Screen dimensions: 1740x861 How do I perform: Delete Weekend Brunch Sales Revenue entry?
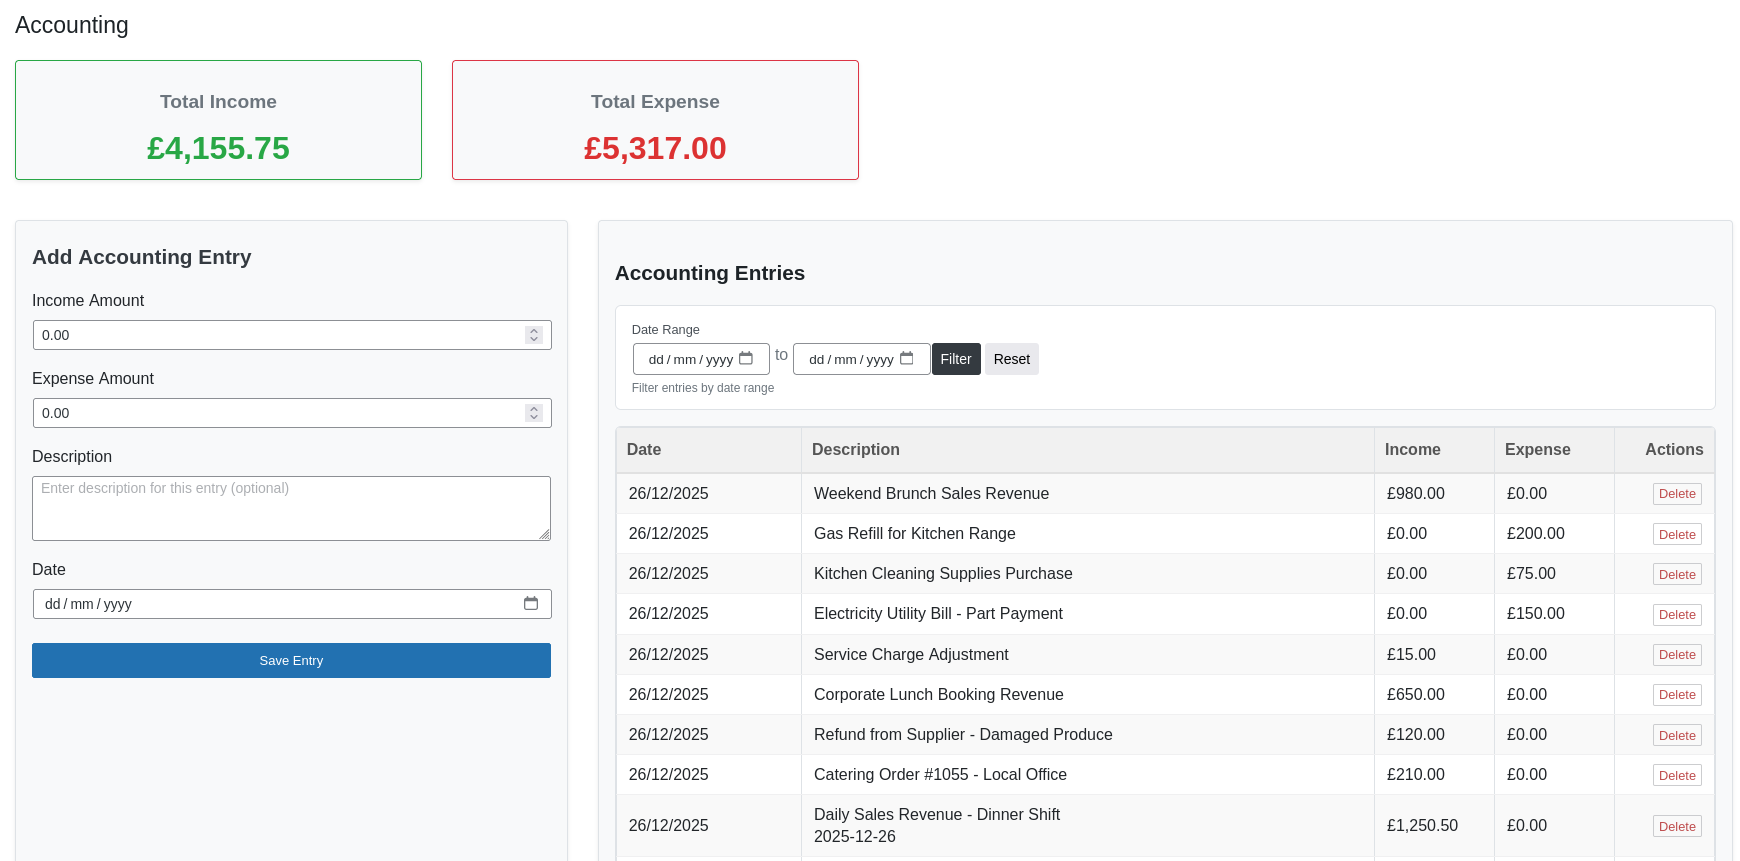pyautogui.click(x=1676, y=494)
